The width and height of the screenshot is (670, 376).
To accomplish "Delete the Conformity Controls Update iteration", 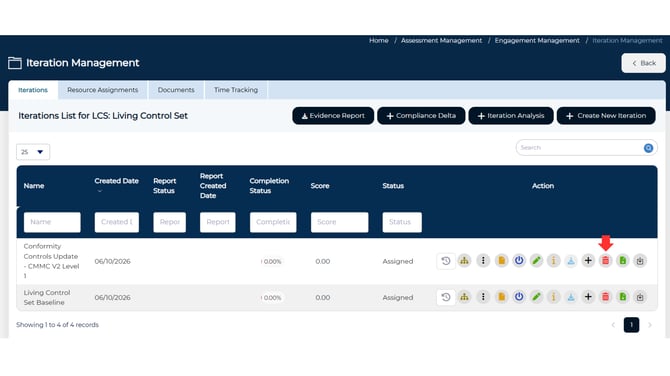I will click(605, 261).
